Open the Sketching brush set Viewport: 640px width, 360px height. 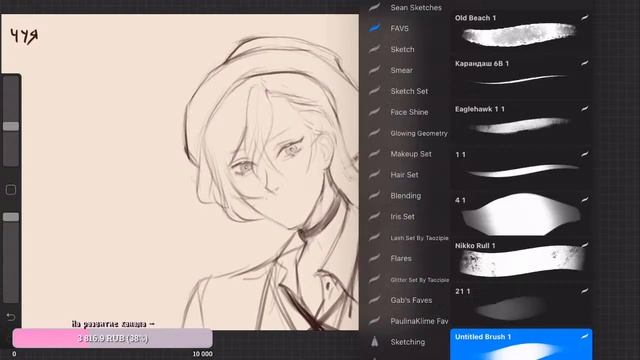tap(408, 342)
